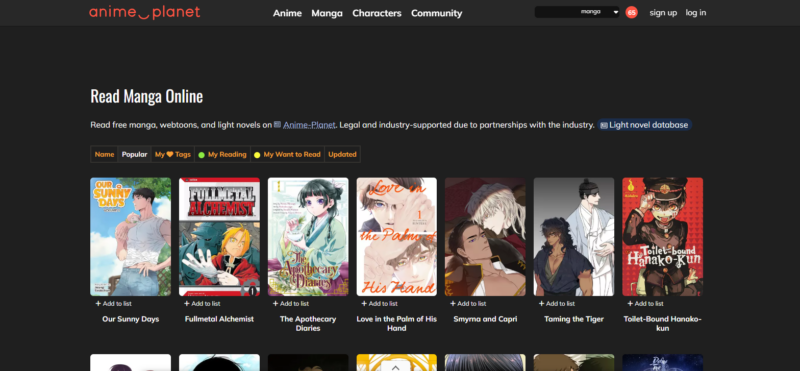Viewport: 800px width, 371px height.
Task: Select the My Reading tab
Action: [222, 154]
